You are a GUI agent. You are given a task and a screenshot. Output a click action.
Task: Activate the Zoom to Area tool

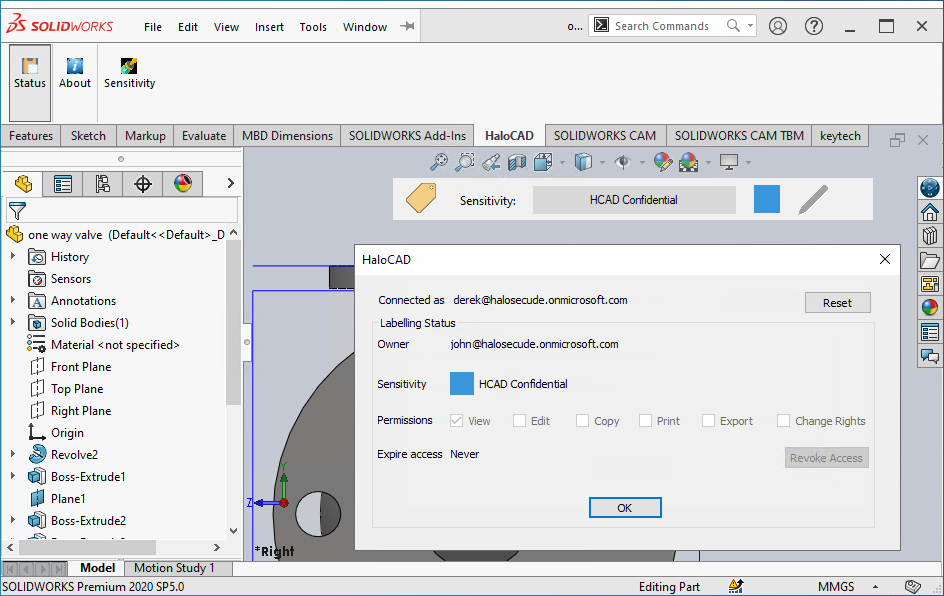click(465, 161)
